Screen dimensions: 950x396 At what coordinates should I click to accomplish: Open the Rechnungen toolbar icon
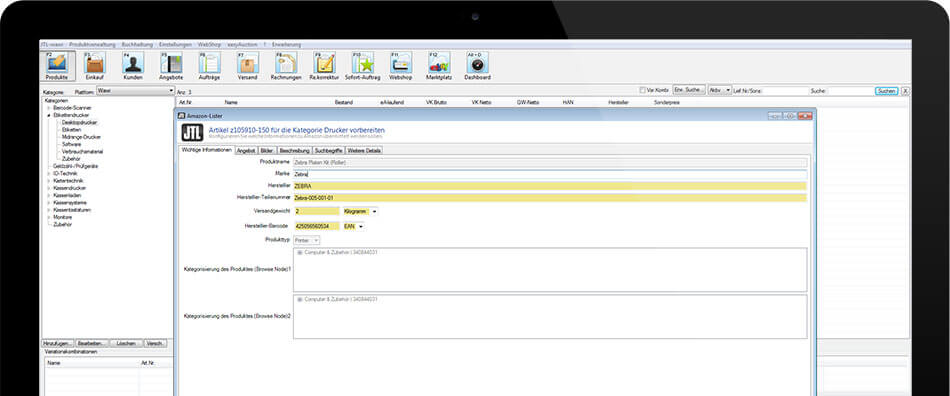click(286, 66)
